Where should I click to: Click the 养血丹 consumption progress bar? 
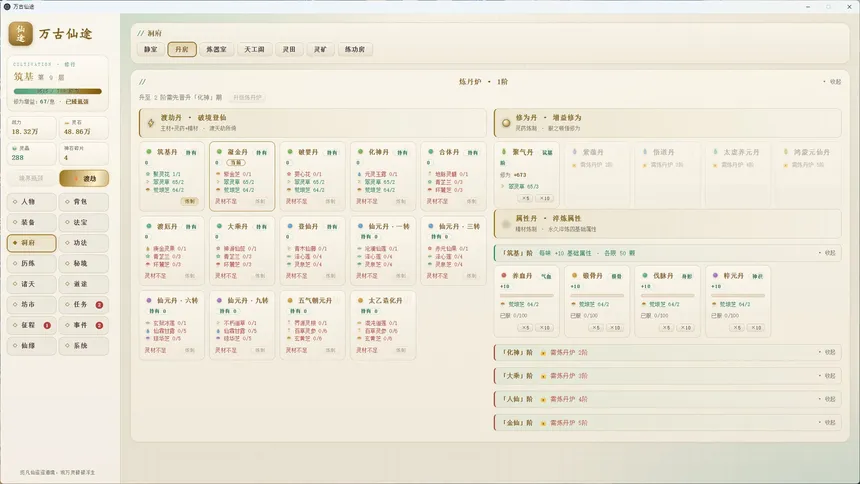pos(527,296)
